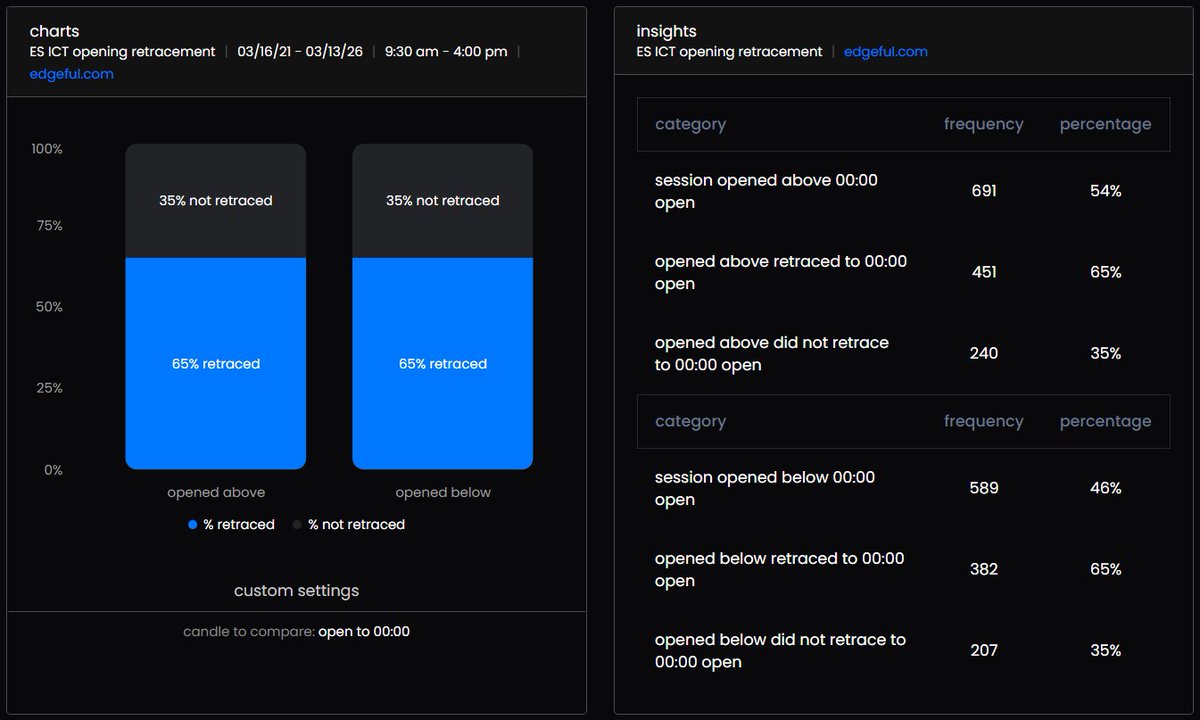Click 0% y-axis label
The image size is (1200, 720).
click(x=53, y=470)
